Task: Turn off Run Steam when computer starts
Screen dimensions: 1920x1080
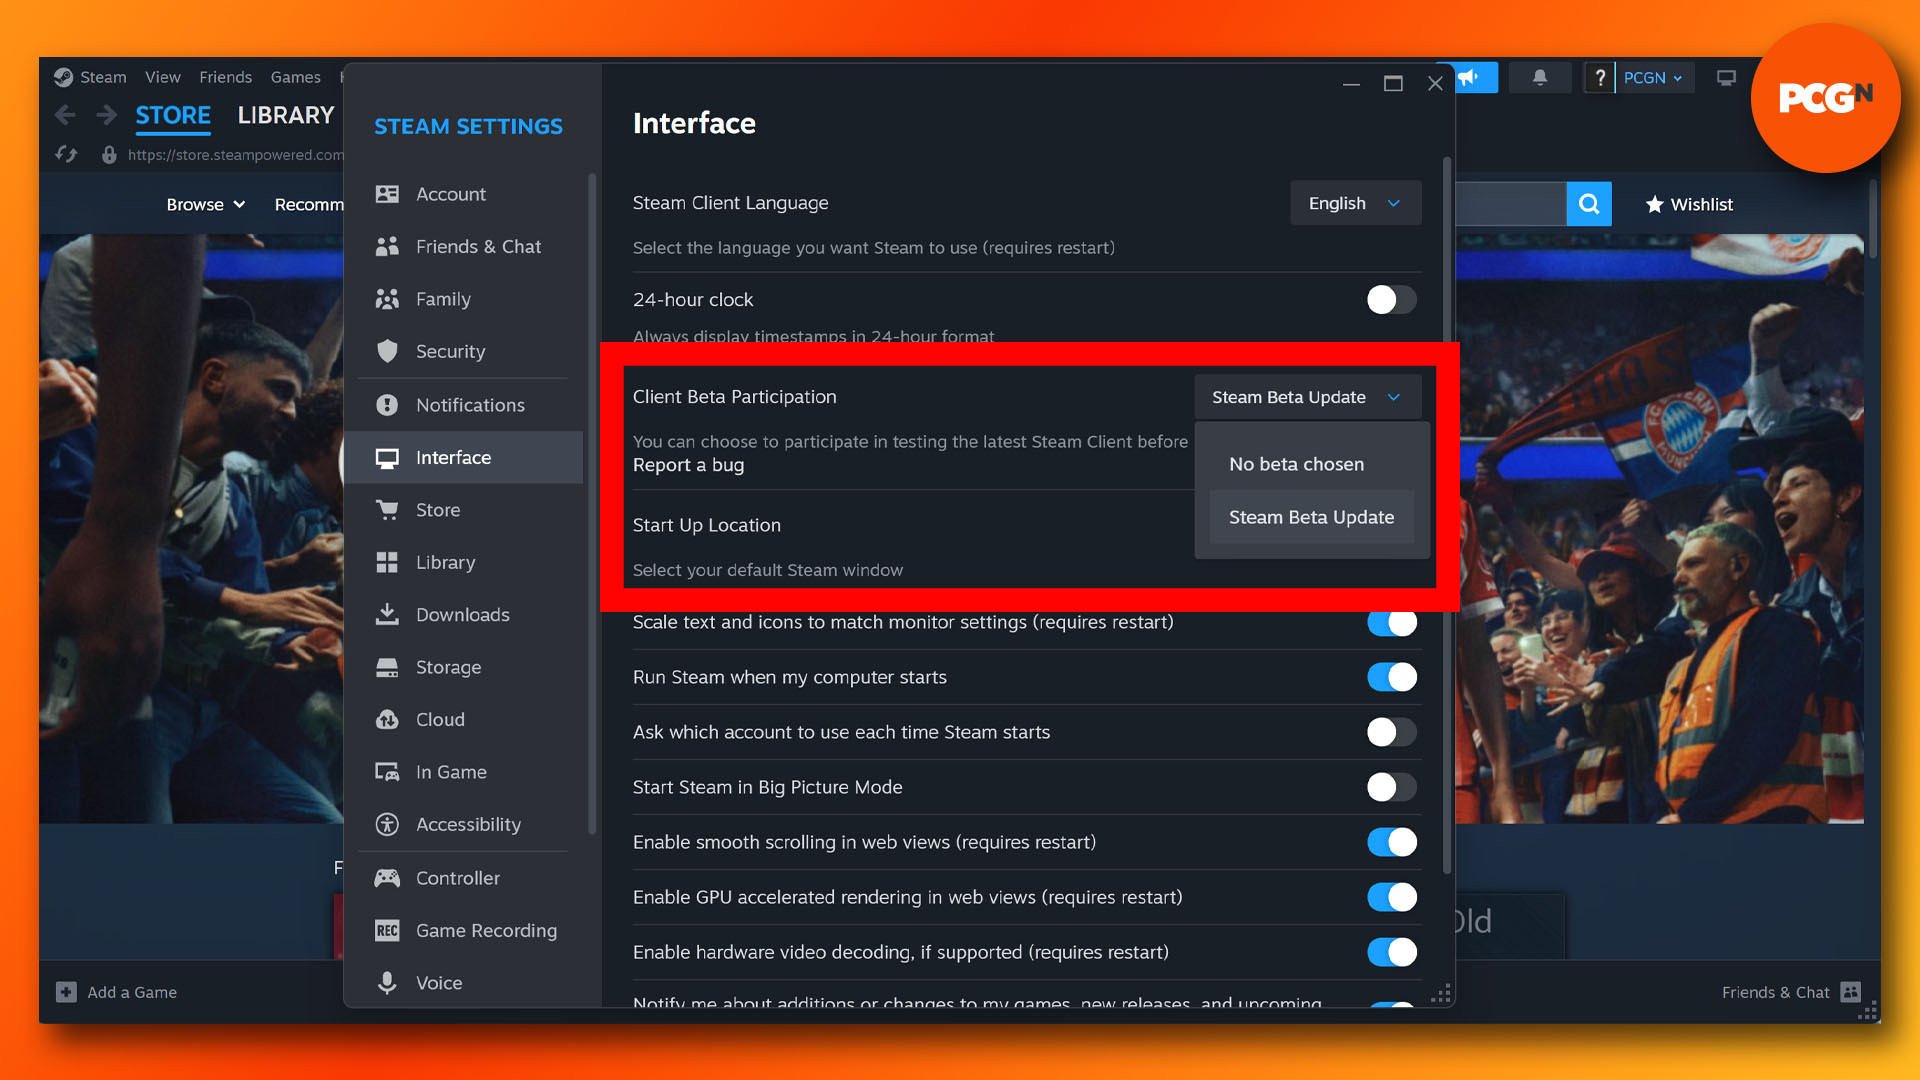Action: (x=1392, y=677)
